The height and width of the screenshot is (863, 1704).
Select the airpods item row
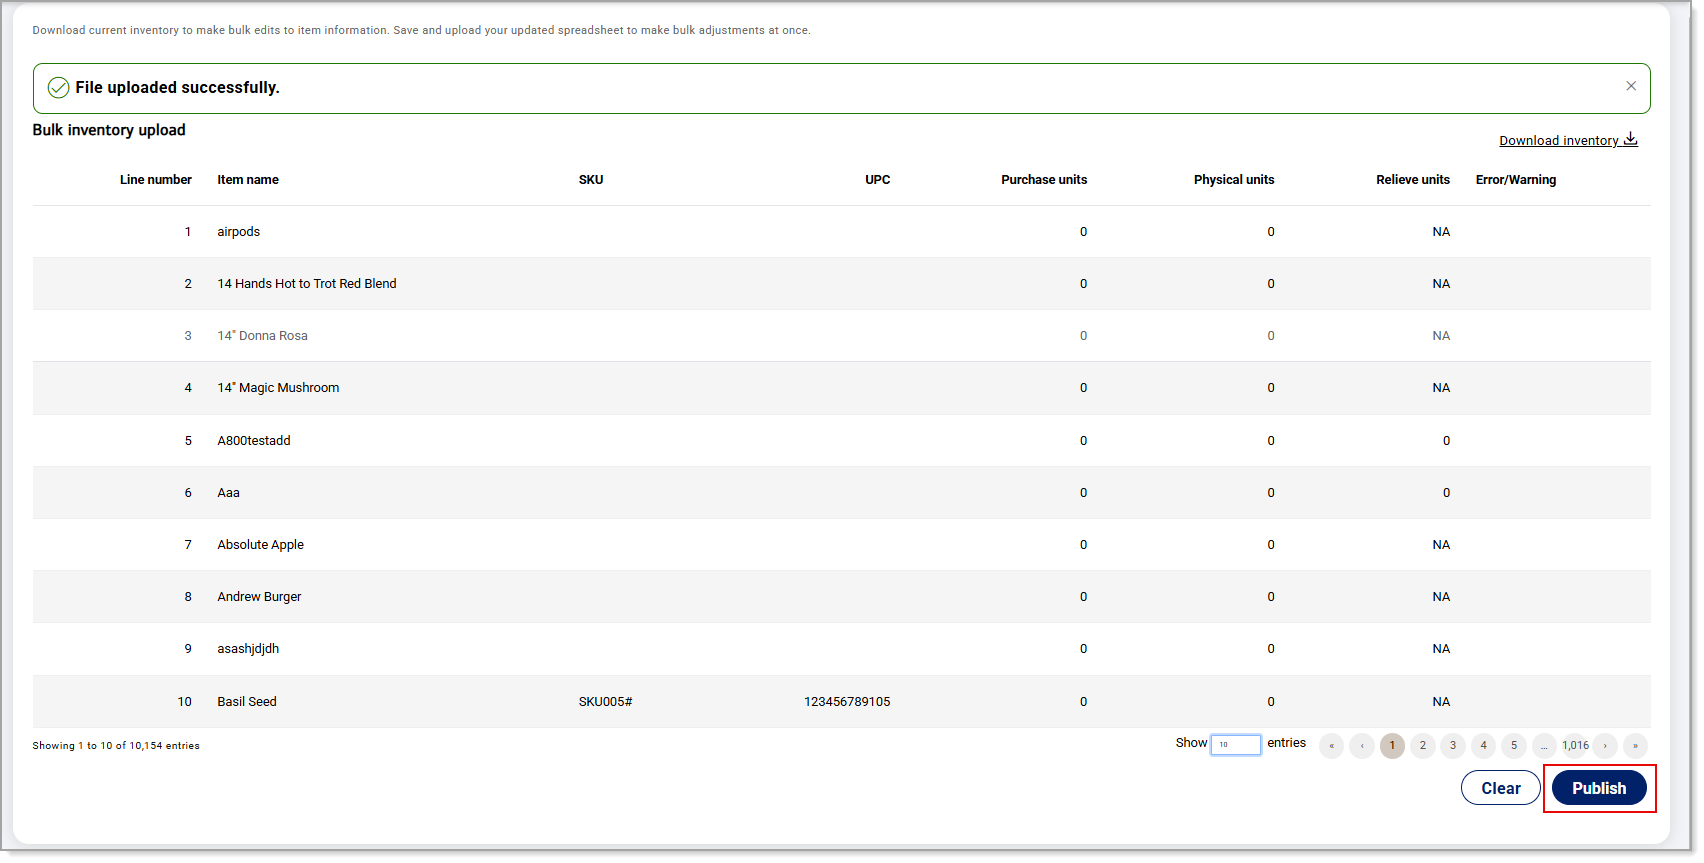click(x=842, y=232)
